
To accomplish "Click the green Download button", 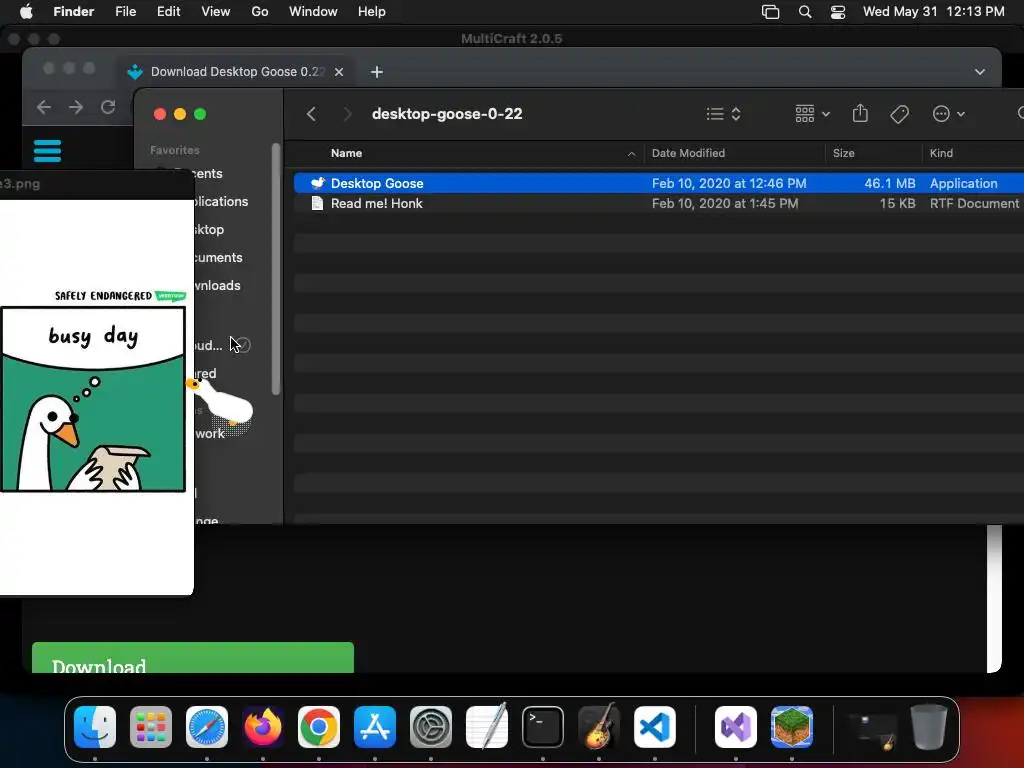I will 193,658.
